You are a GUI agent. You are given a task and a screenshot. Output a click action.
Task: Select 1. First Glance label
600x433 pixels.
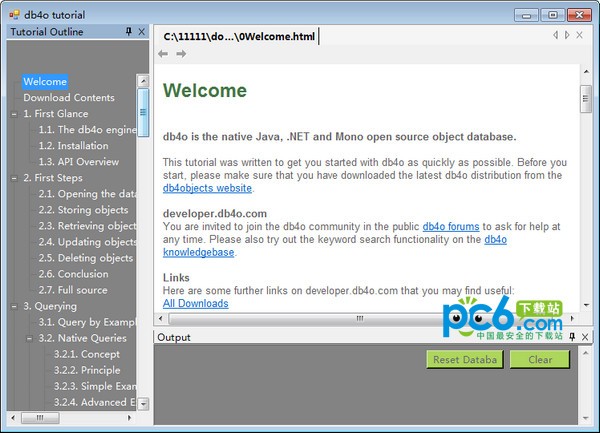(x=55, y=114)
